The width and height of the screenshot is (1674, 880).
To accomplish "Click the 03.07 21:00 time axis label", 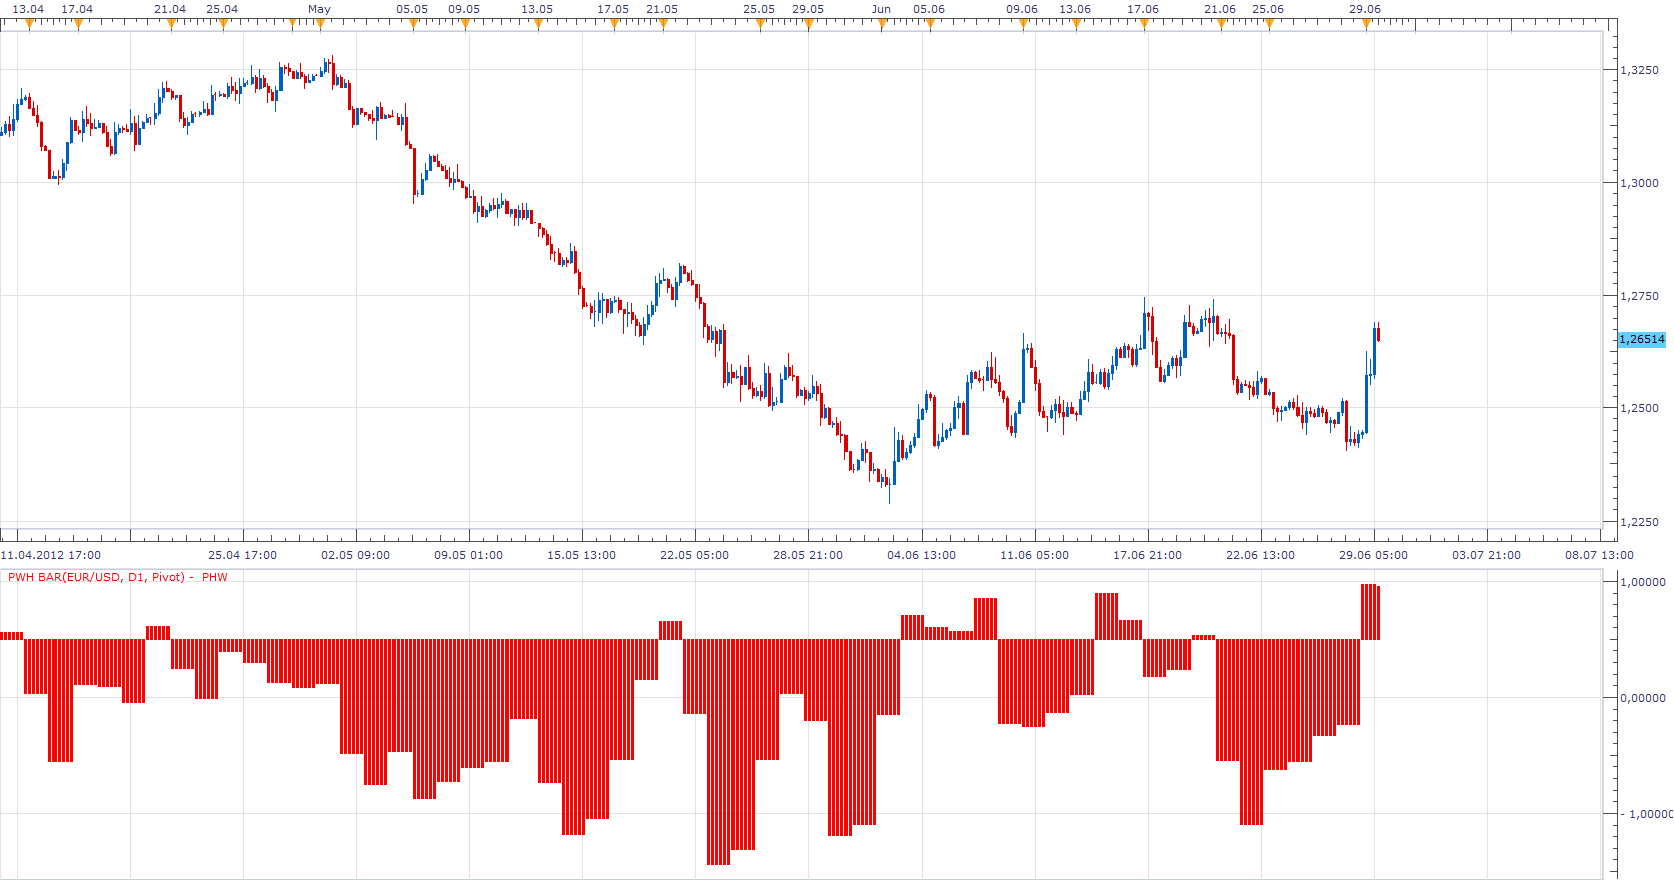I will pyautogui.click(x=1487, y=555).
